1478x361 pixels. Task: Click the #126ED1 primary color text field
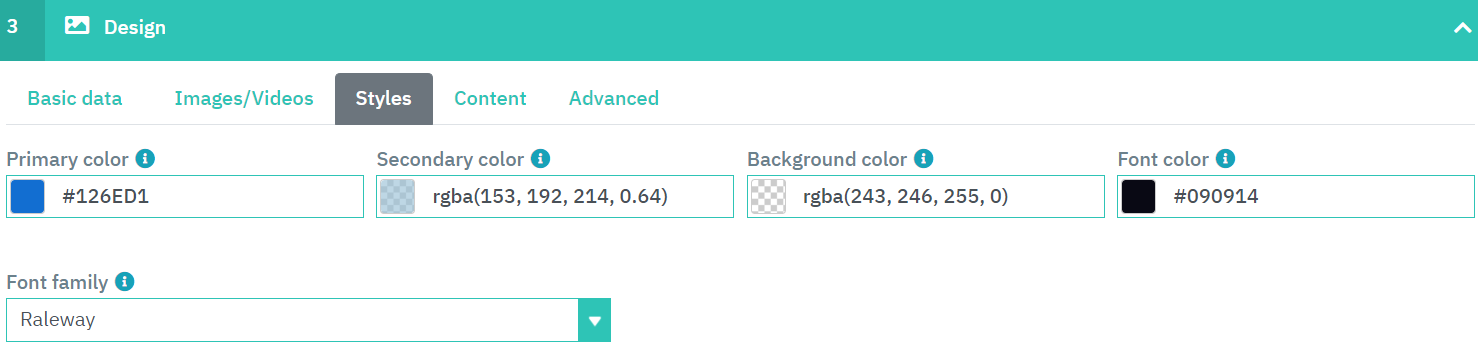pos(185,197)
